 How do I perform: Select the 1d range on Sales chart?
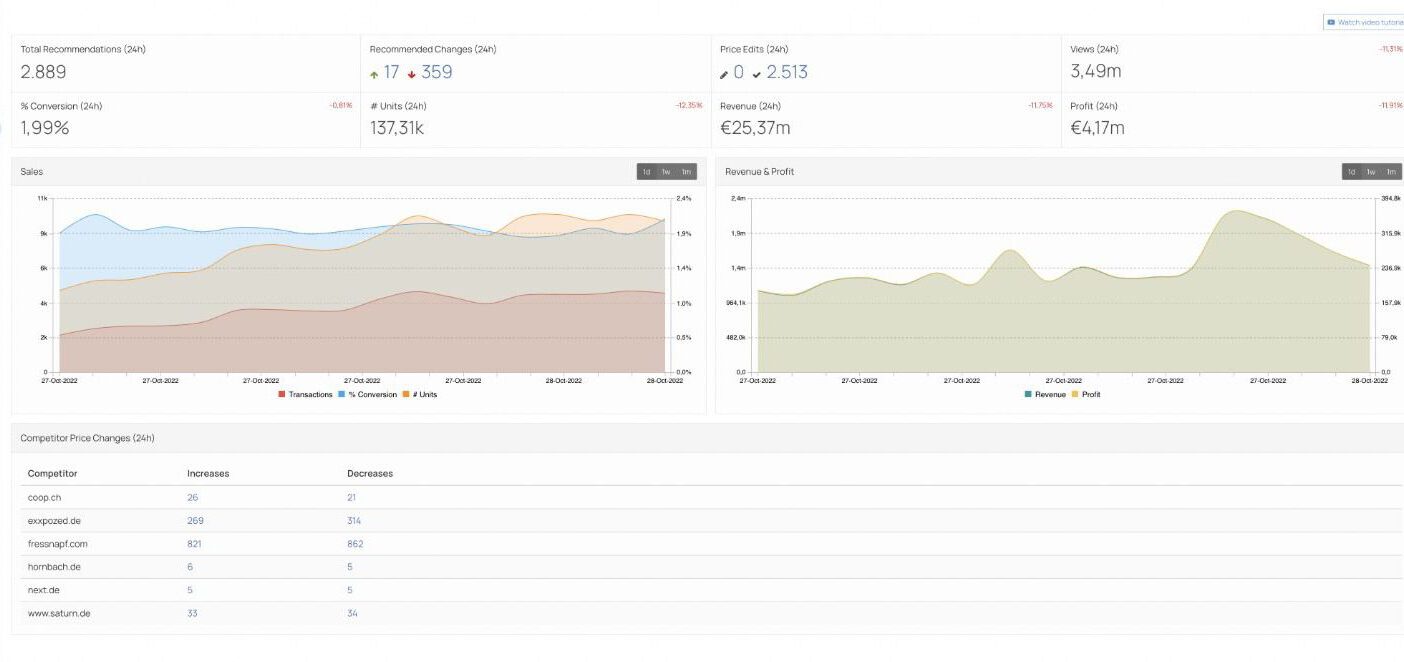647,172
